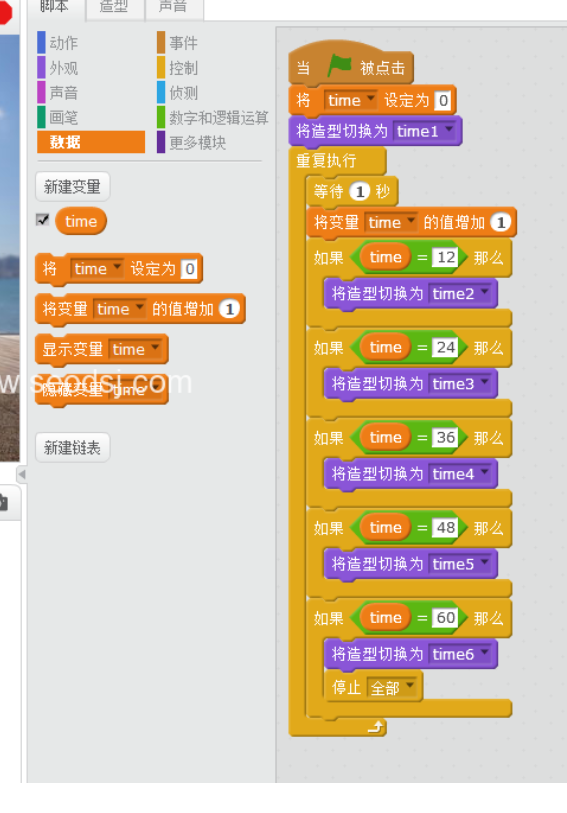Click the 60 value in the if condition
The height and width of the screenshot is (813, 567).
click(446, 618)
